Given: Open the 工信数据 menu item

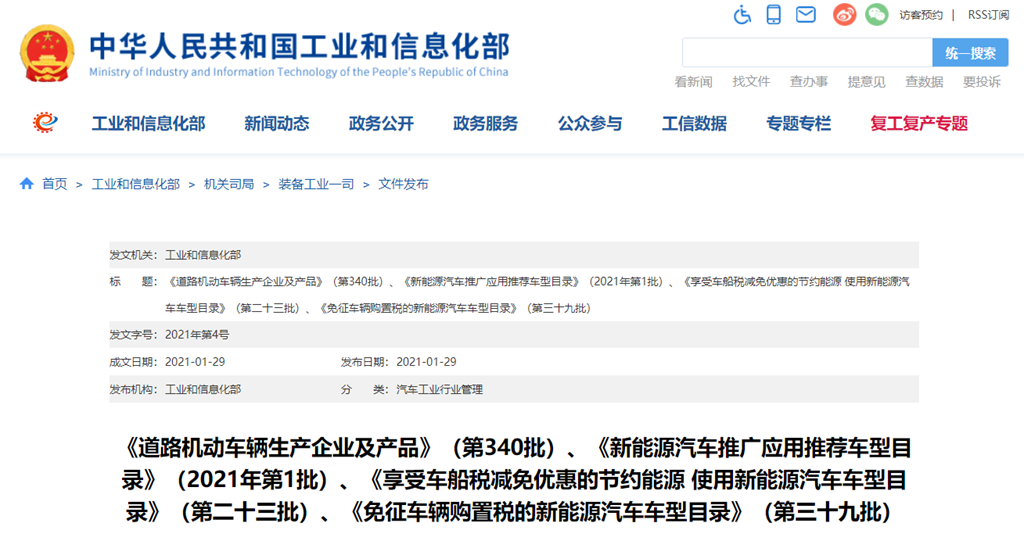Looking at the screenshot, I should [694, 124].
